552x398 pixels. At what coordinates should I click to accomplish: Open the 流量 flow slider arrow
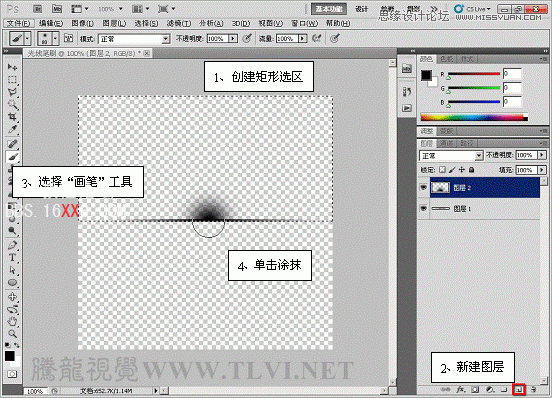(x=302, y=38)
